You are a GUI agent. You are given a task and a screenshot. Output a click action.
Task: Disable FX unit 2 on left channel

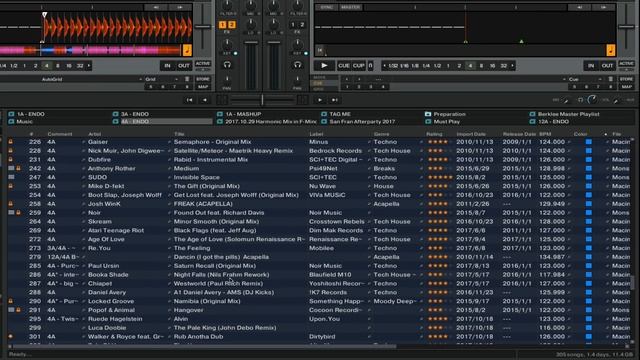pyautogui.click(x=231, y=25)
